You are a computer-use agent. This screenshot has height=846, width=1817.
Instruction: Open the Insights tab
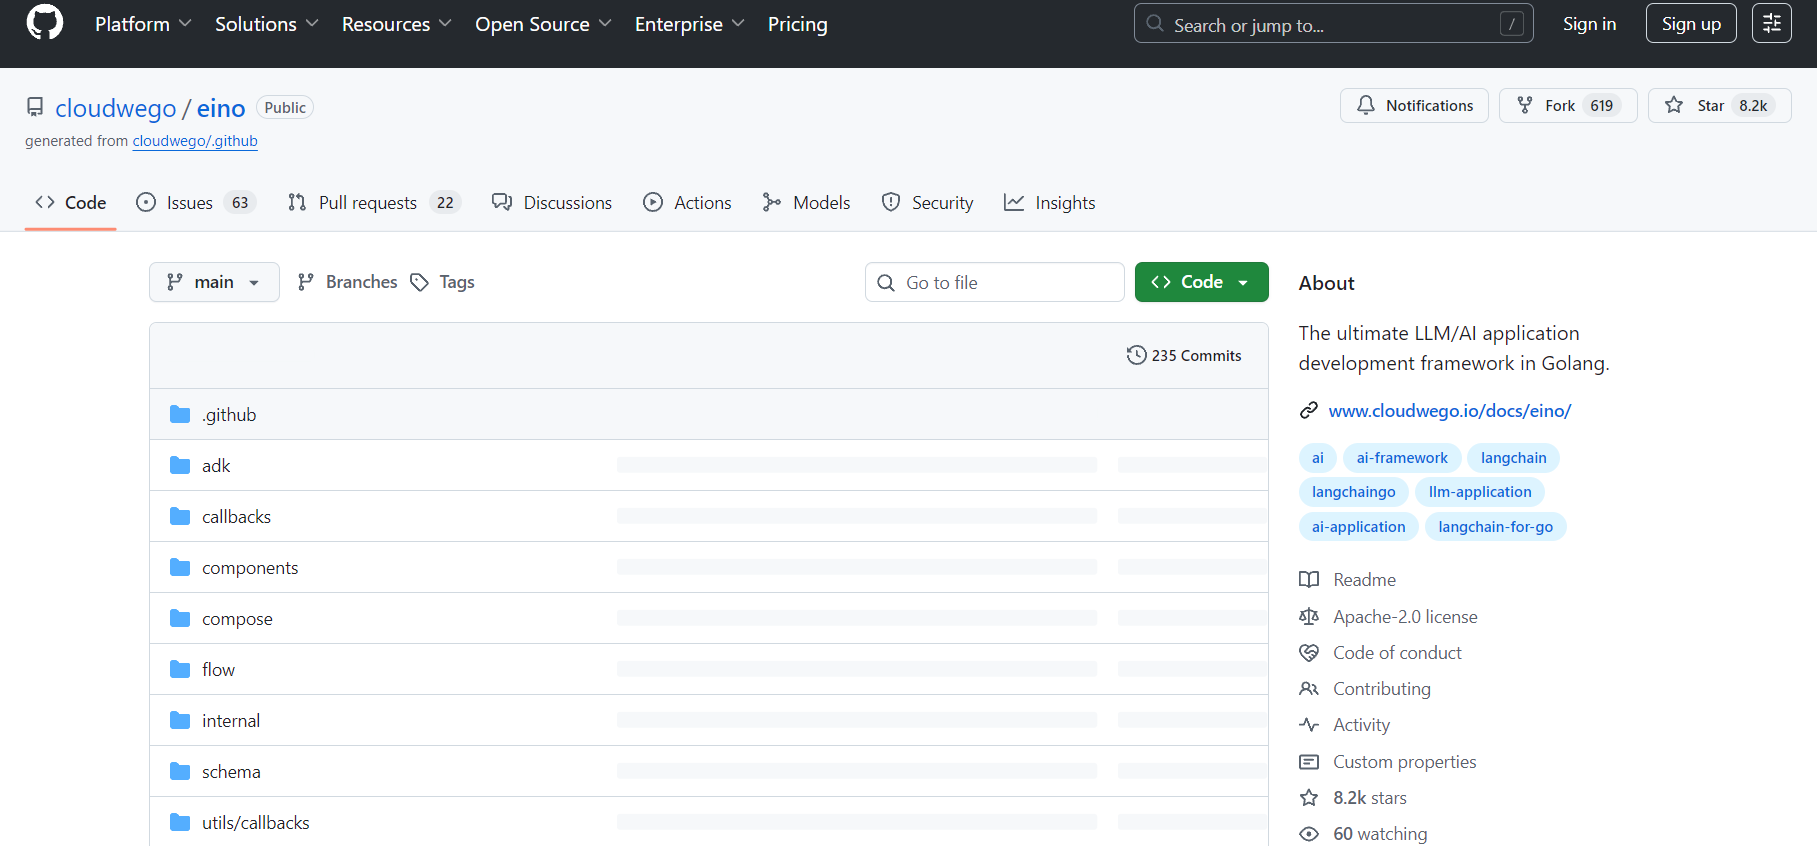(1050, 203)
